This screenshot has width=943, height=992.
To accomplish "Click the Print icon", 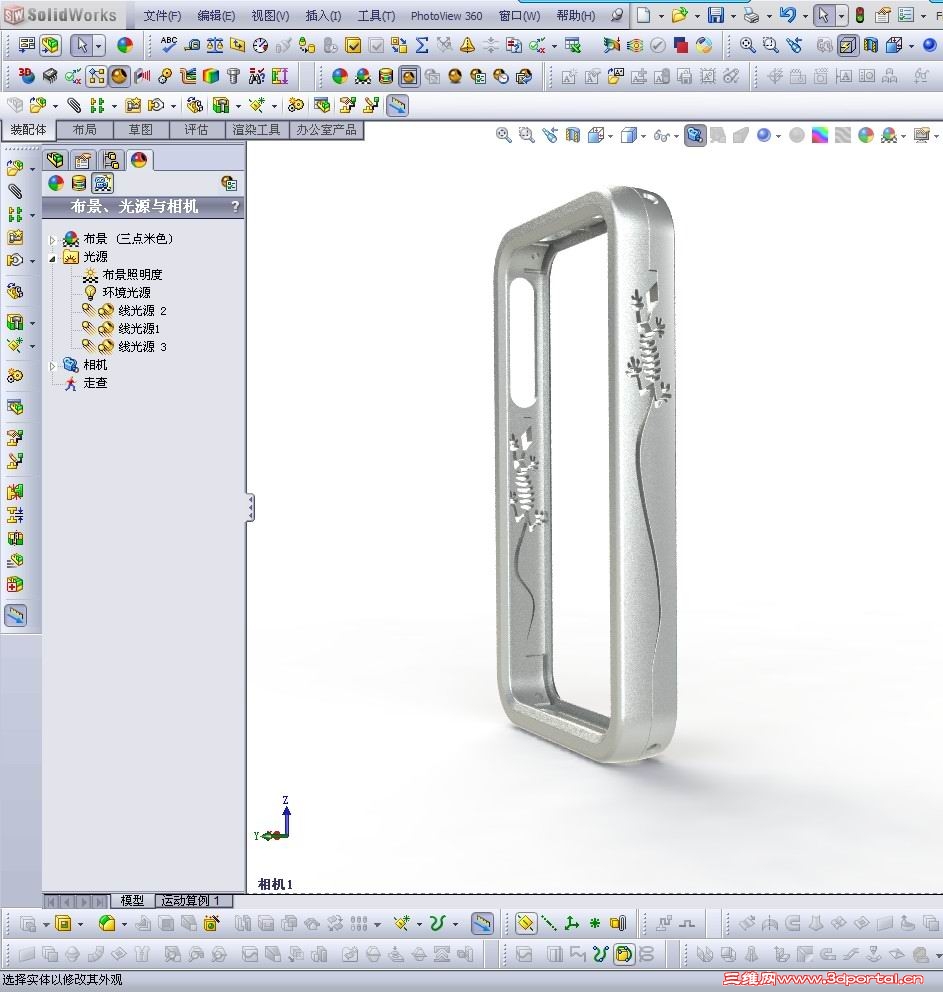I will 751,15.
